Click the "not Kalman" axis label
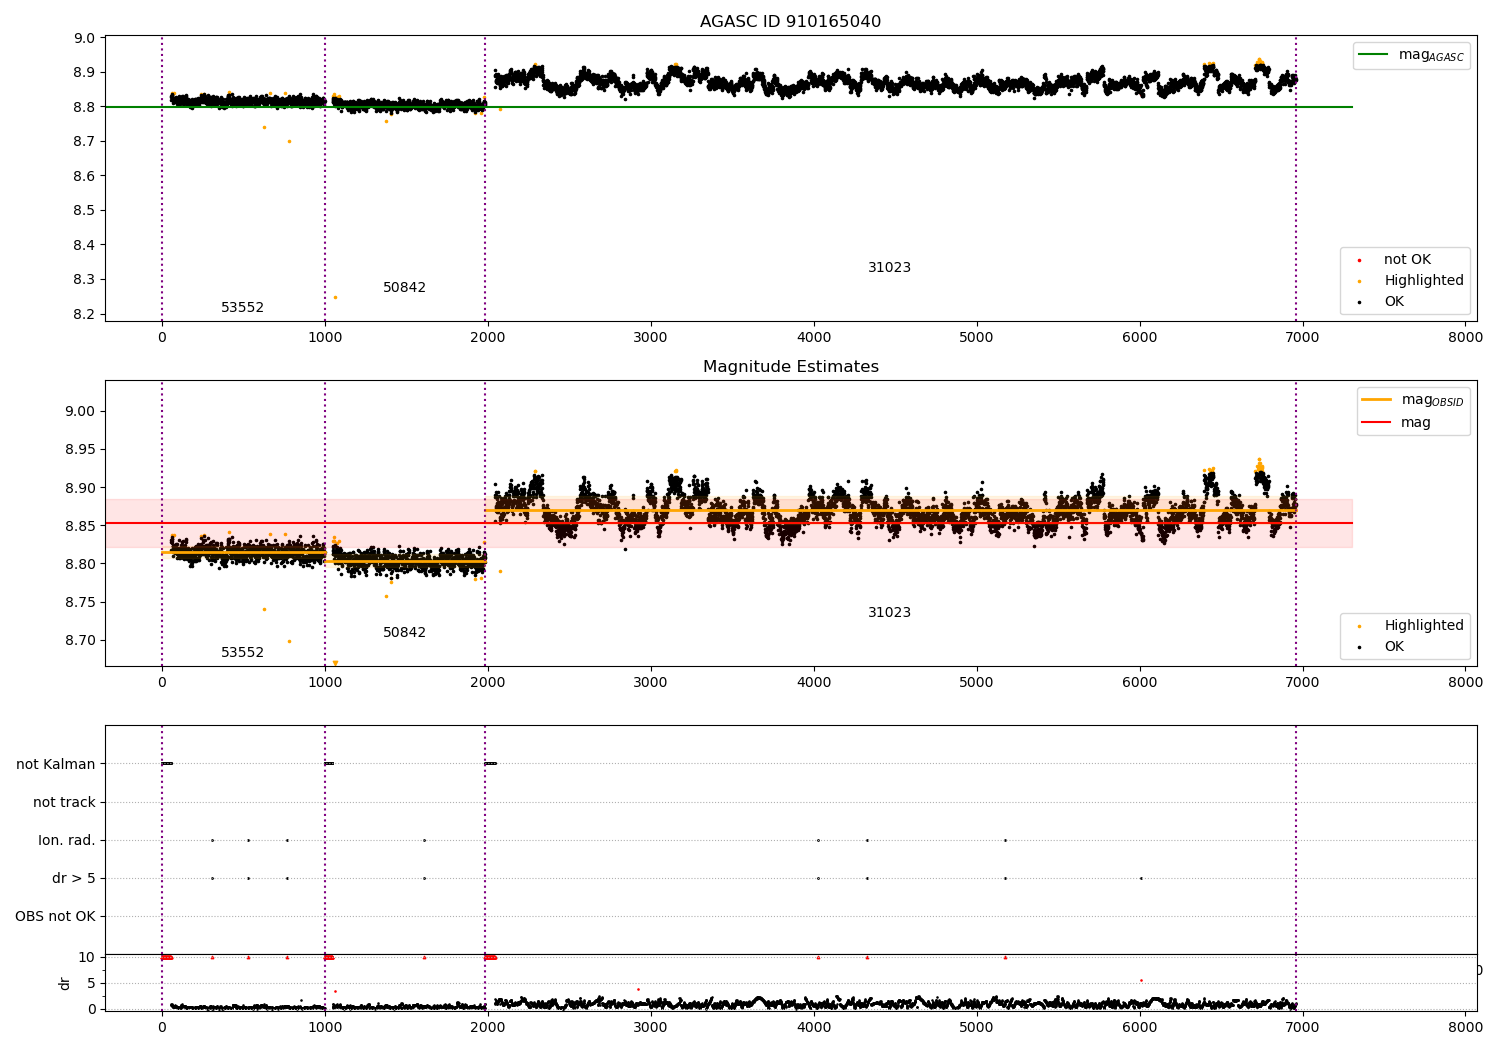The height and width of the screenshot is (1050, 1500). pyautogui.click(x=56, y=764)
